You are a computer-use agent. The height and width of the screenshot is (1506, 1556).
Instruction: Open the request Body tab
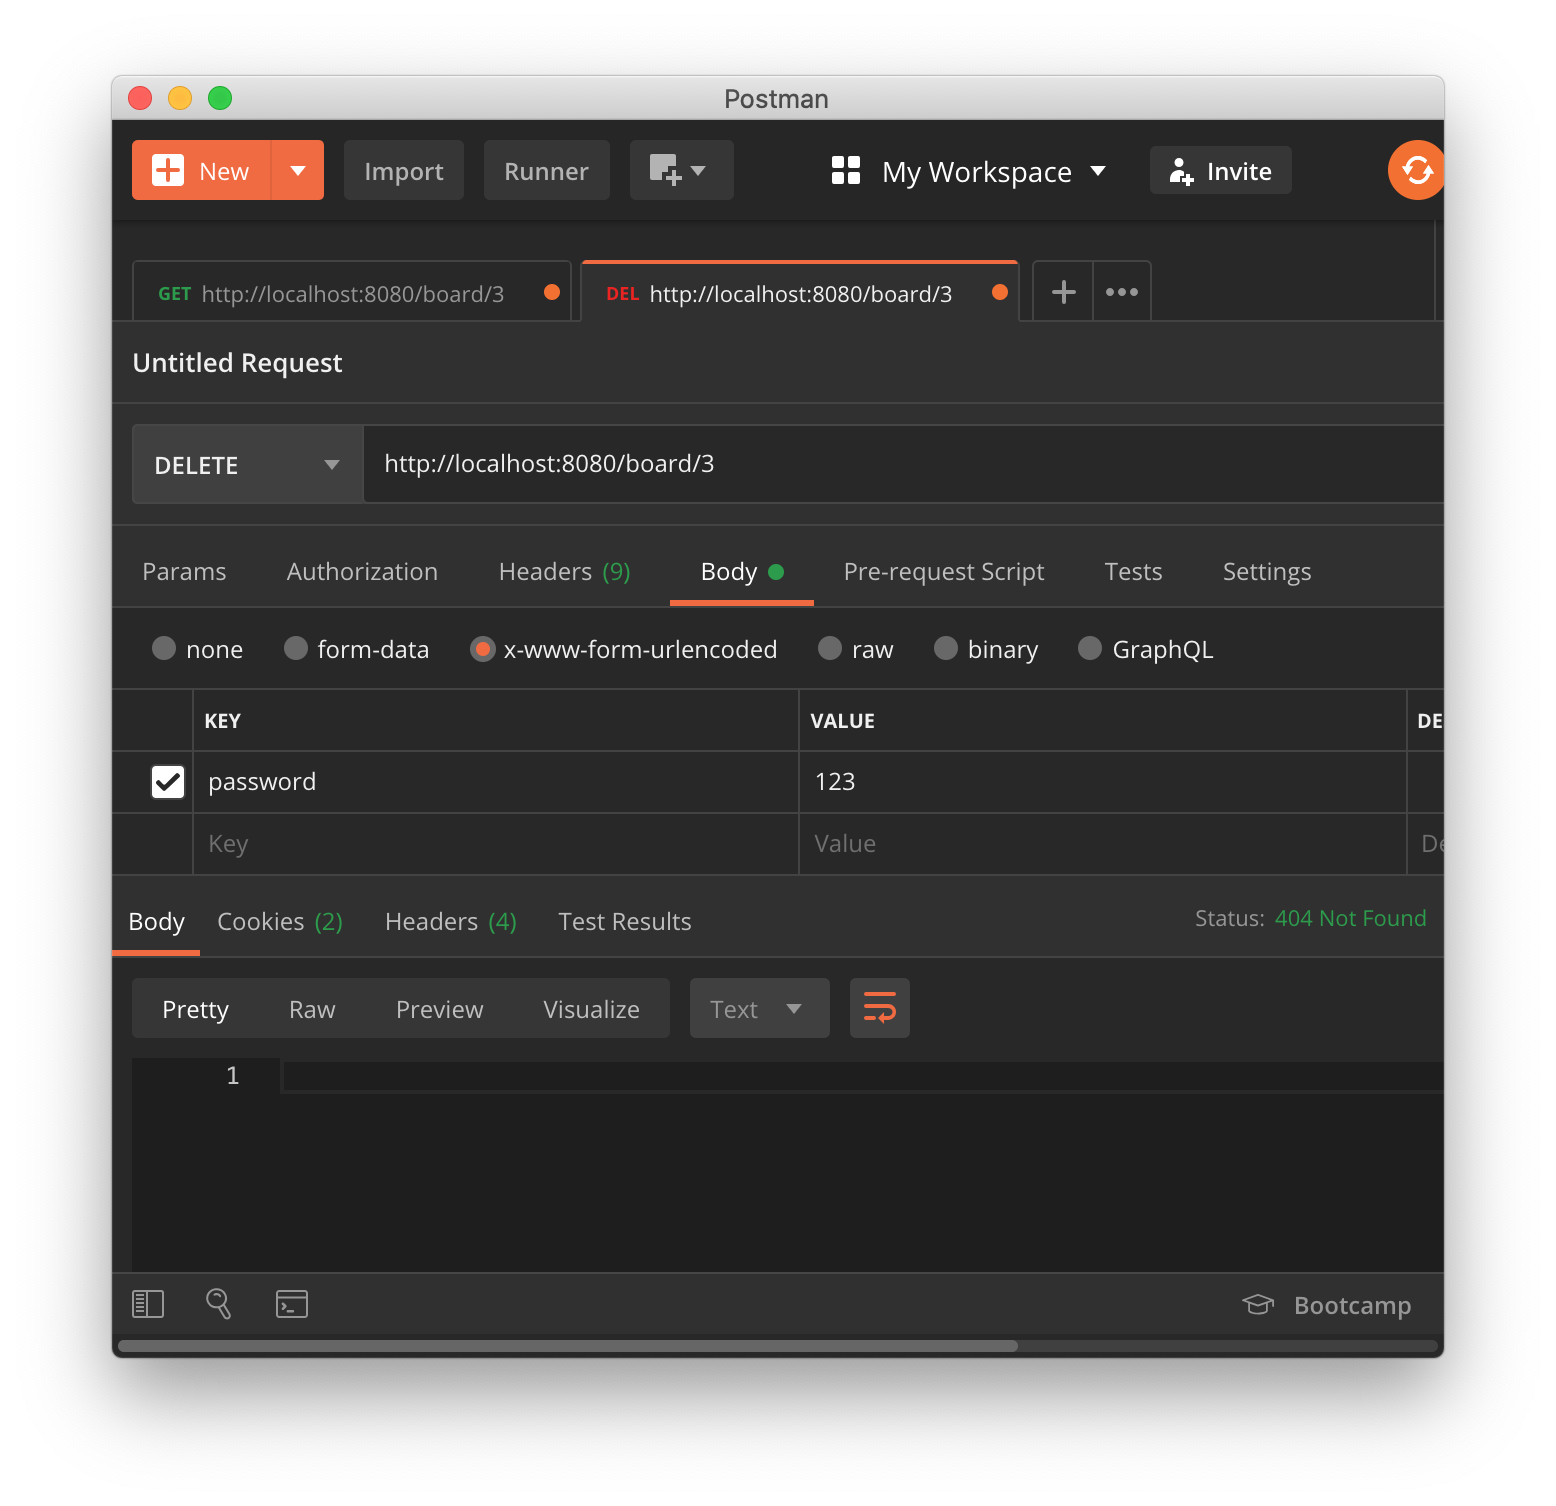click(742, 571)
